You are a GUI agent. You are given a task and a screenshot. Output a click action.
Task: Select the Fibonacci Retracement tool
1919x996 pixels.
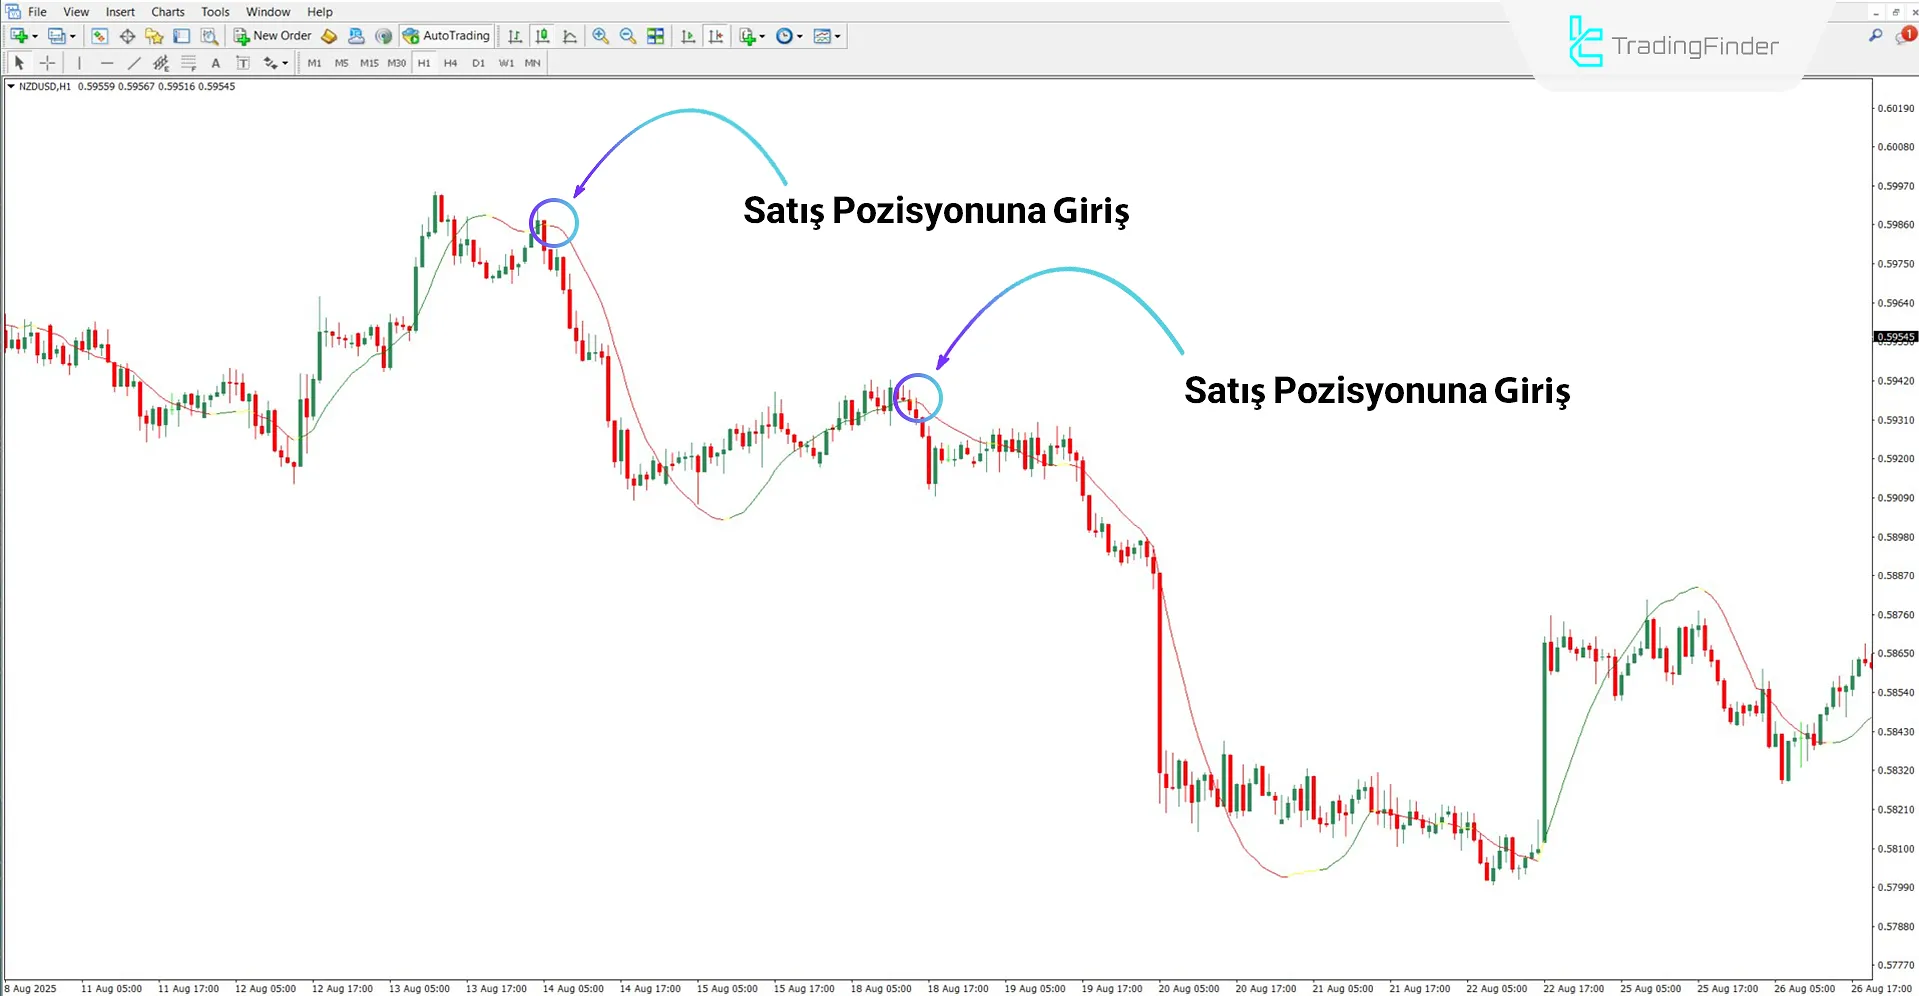tap(188, 63)
